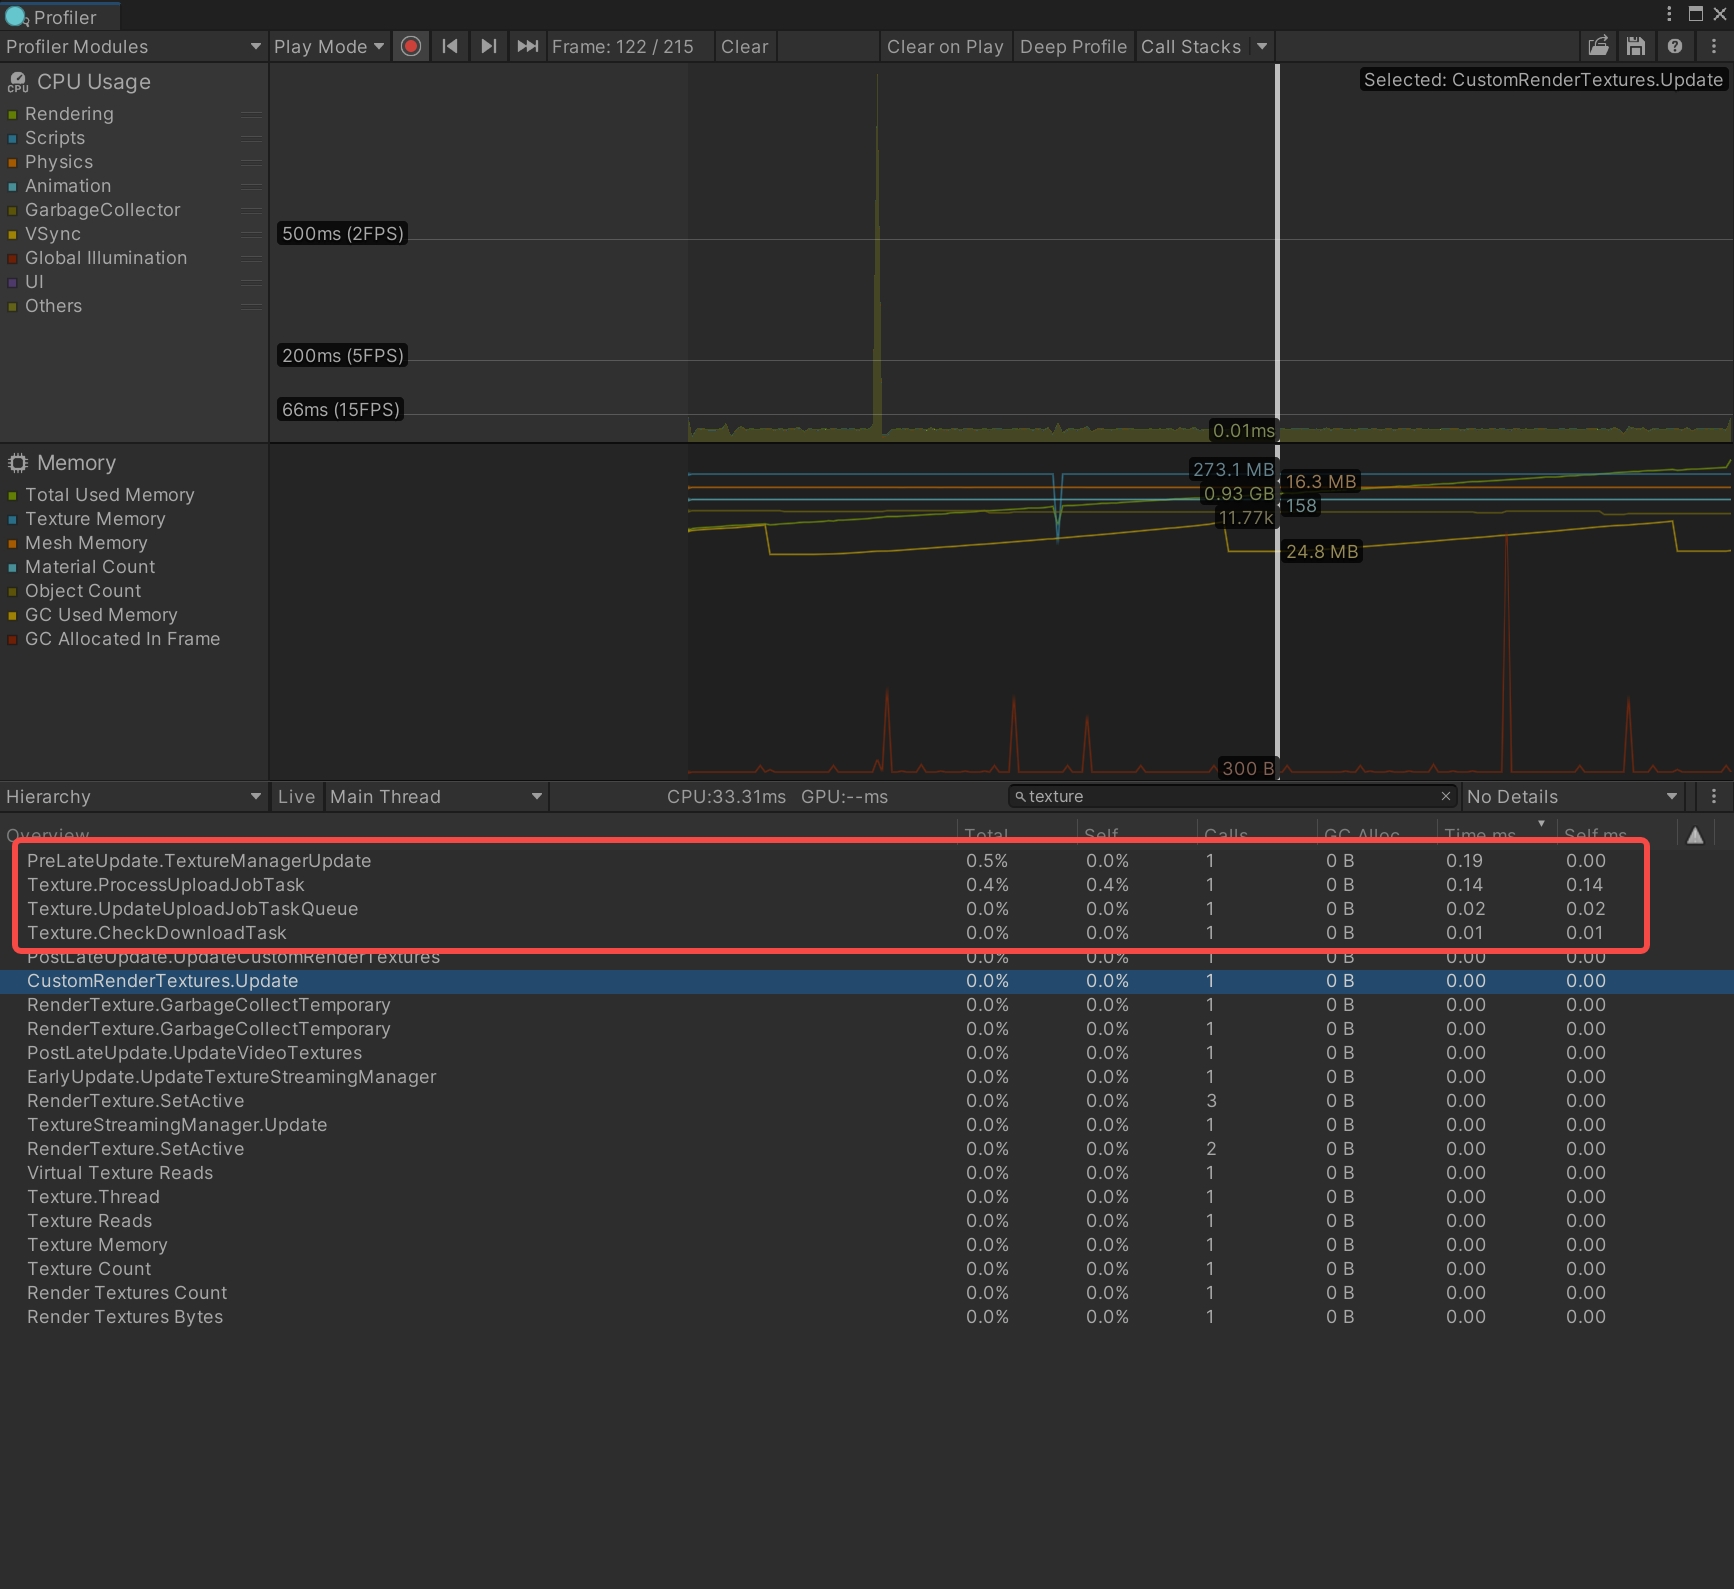Jump to the current last frame
This screenshot has height=1589, width=1734.
point(527,47)
